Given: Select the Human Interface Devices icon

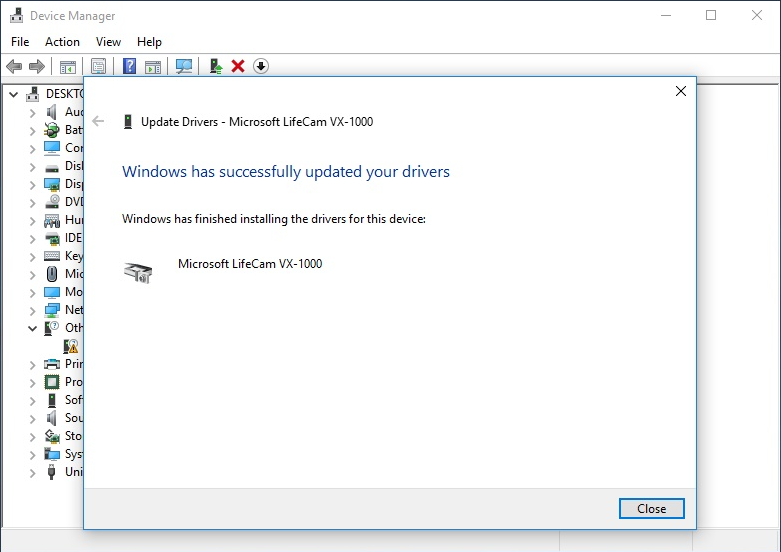Looking at the screenshot, I should pos(52,220).
